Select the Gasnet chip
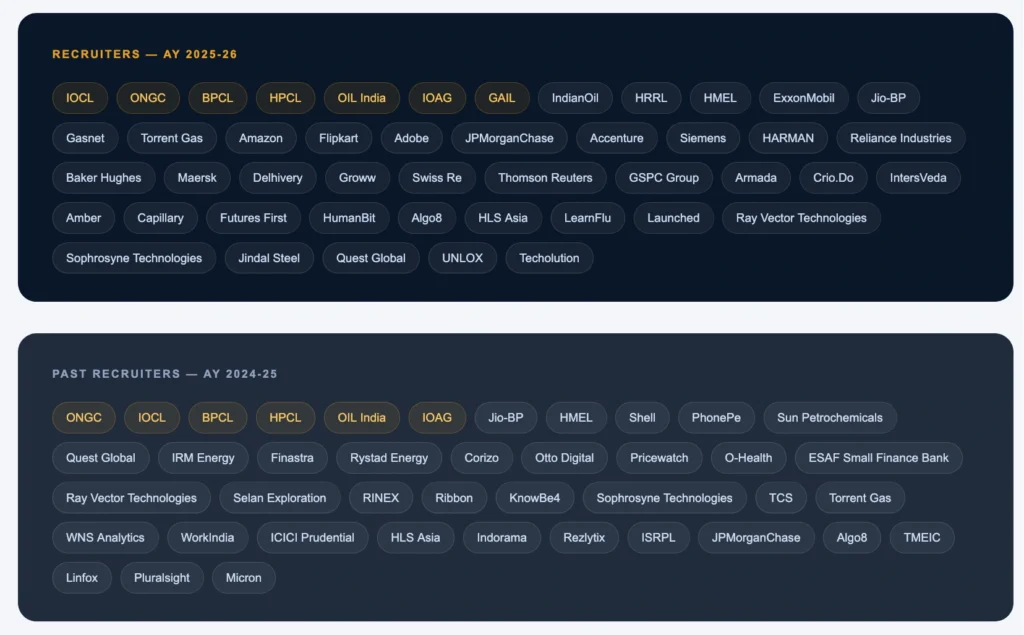 click(x=85, y=138)
